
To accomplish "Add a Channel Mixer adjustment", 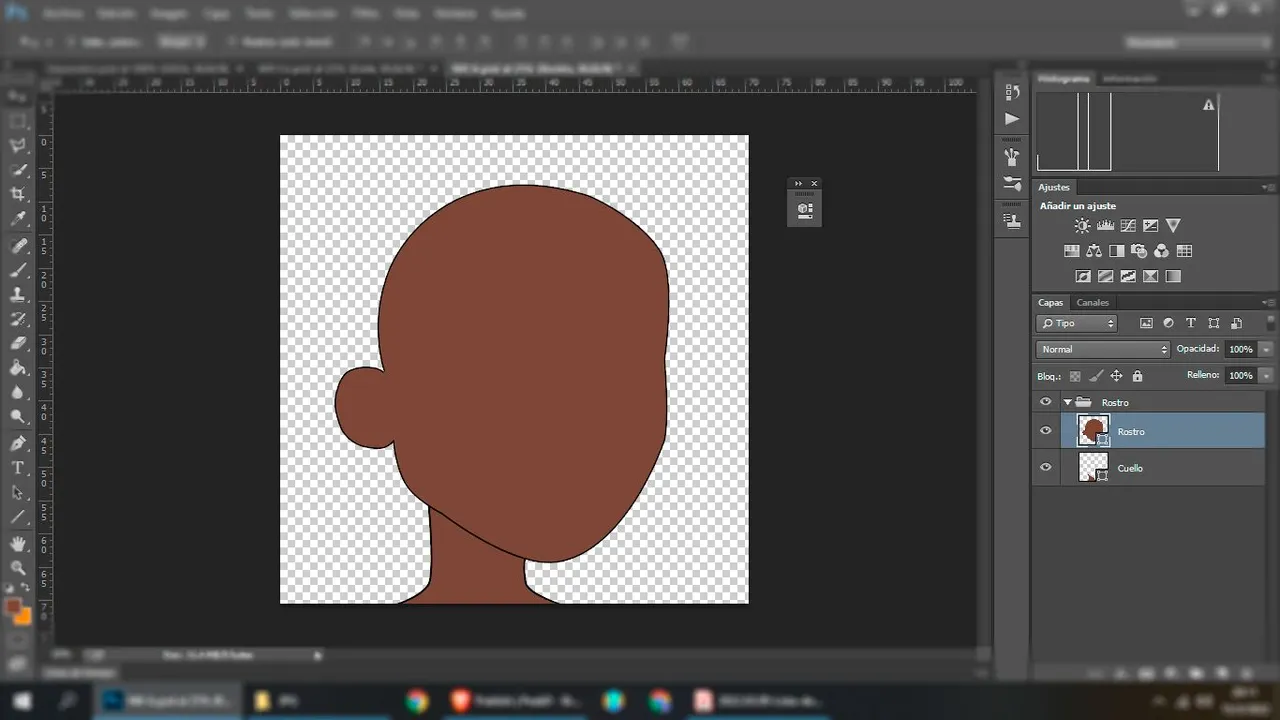I will click(1161, 251).
